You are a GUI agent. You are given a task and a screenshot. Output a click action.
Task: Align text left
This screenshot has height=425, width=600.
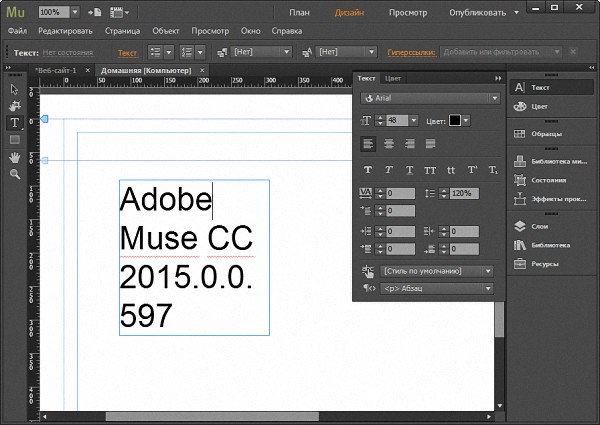point(368,144)
